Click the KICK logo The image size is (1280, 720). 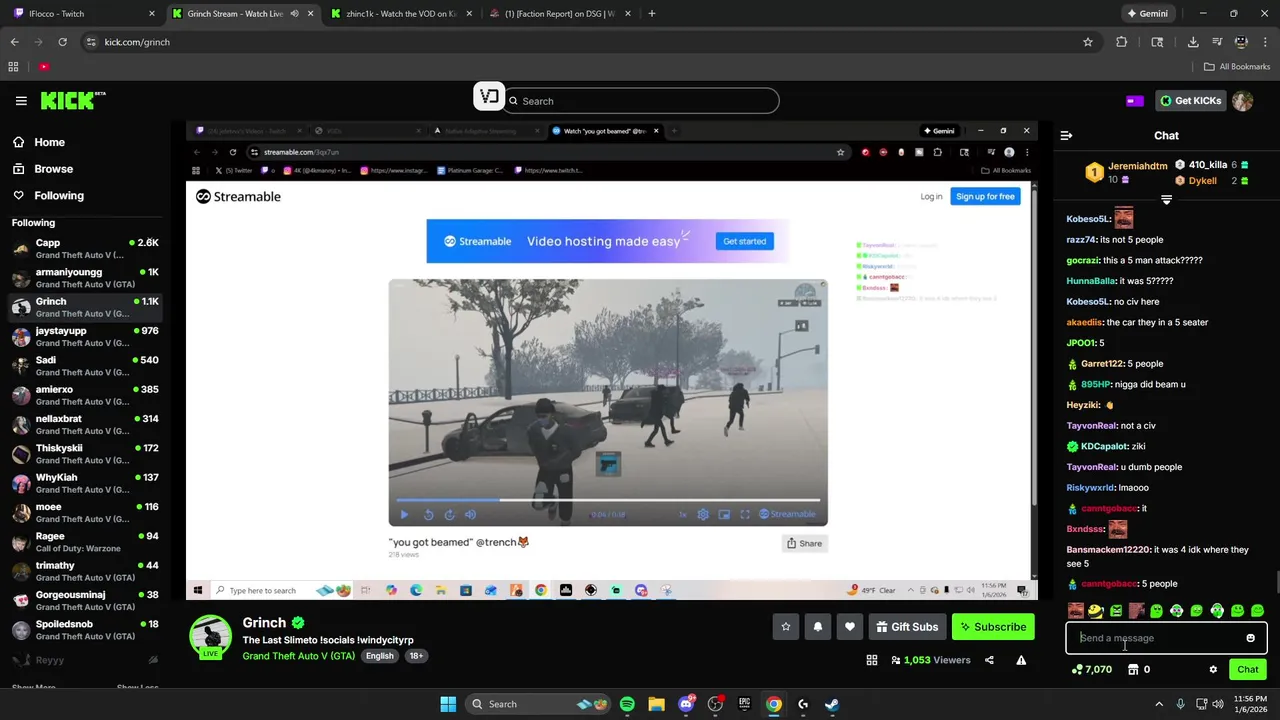pos(73,100)
